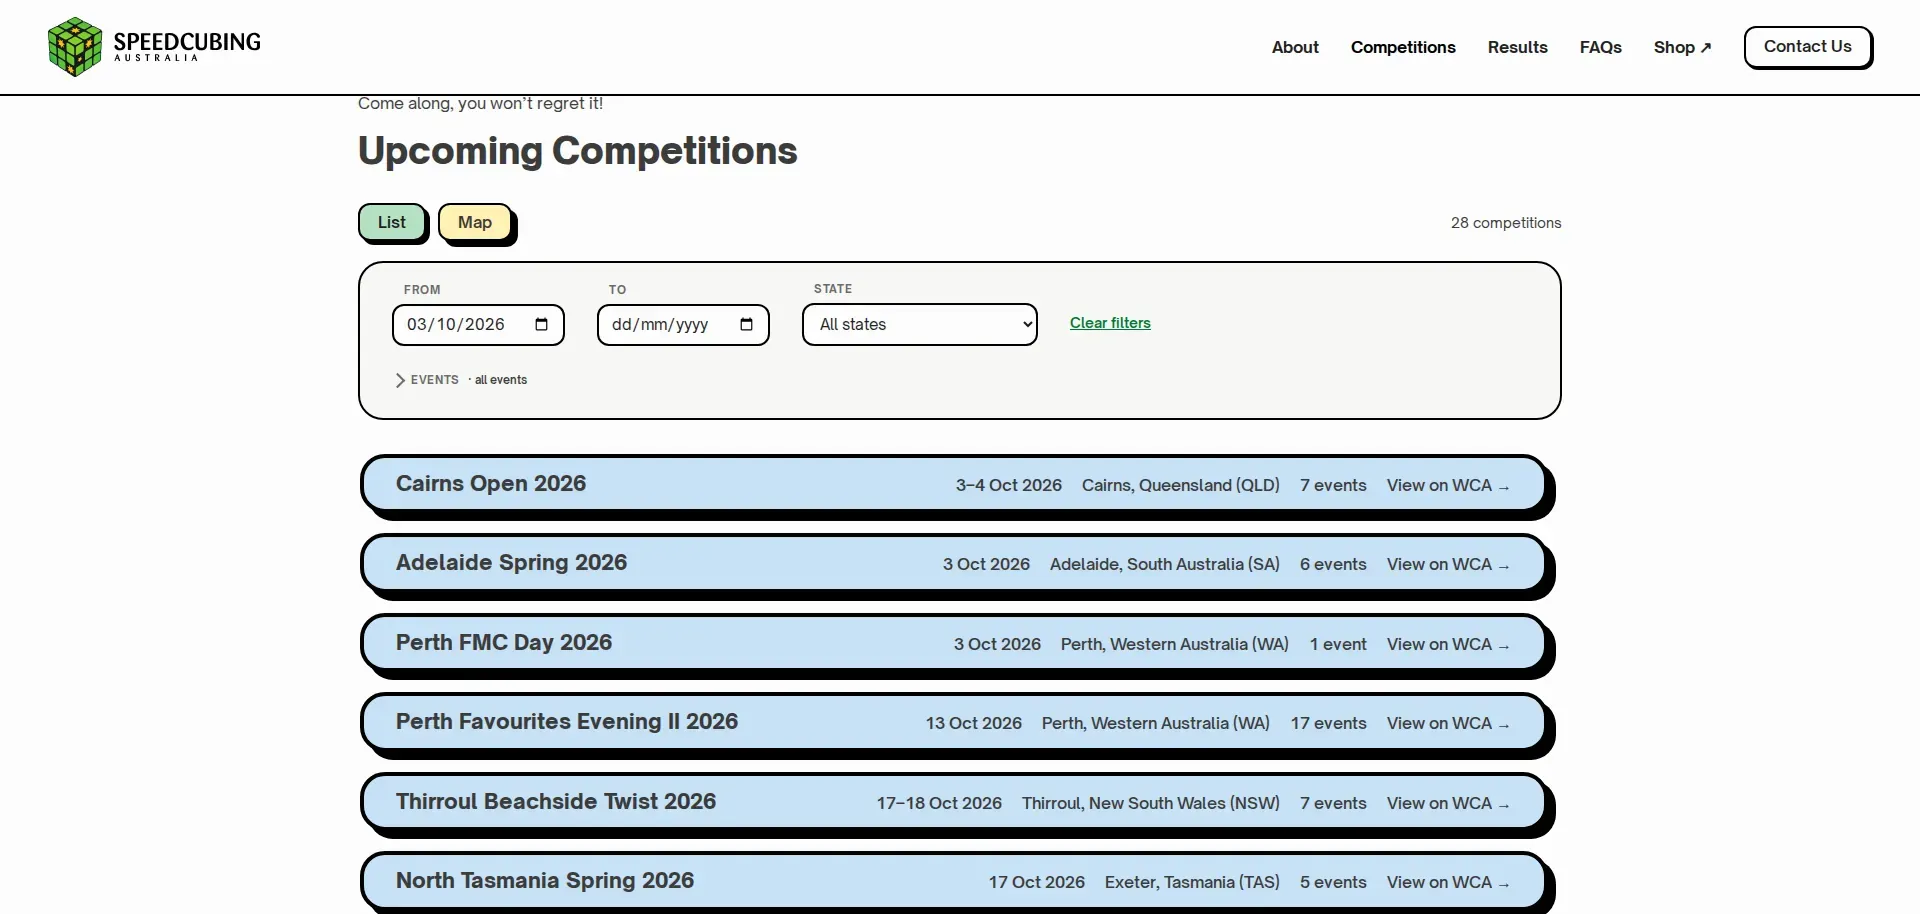Click the Adelaide, South Australia (SA) location

1165,564
